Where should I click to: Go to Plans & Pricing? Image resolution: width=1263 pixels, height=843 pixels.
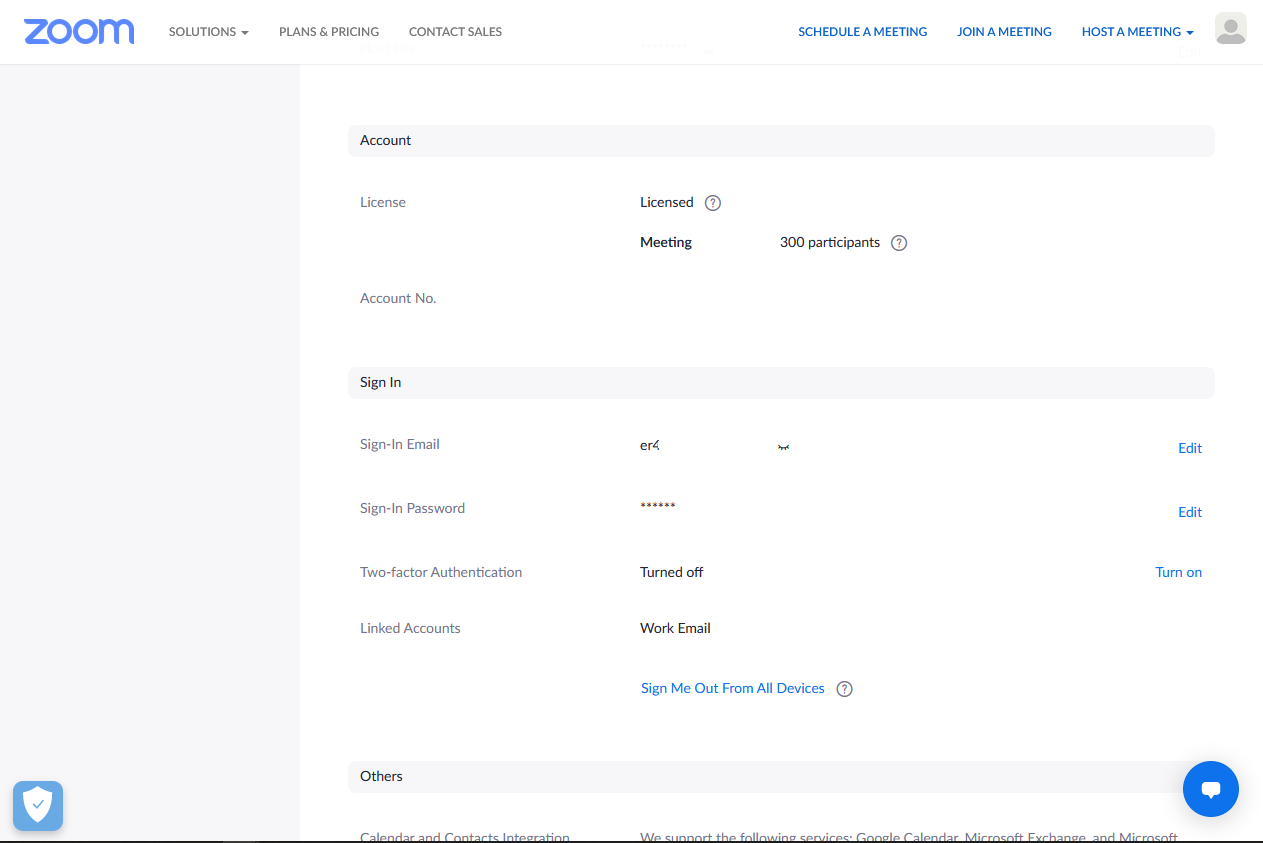click(x=329, y=32)
